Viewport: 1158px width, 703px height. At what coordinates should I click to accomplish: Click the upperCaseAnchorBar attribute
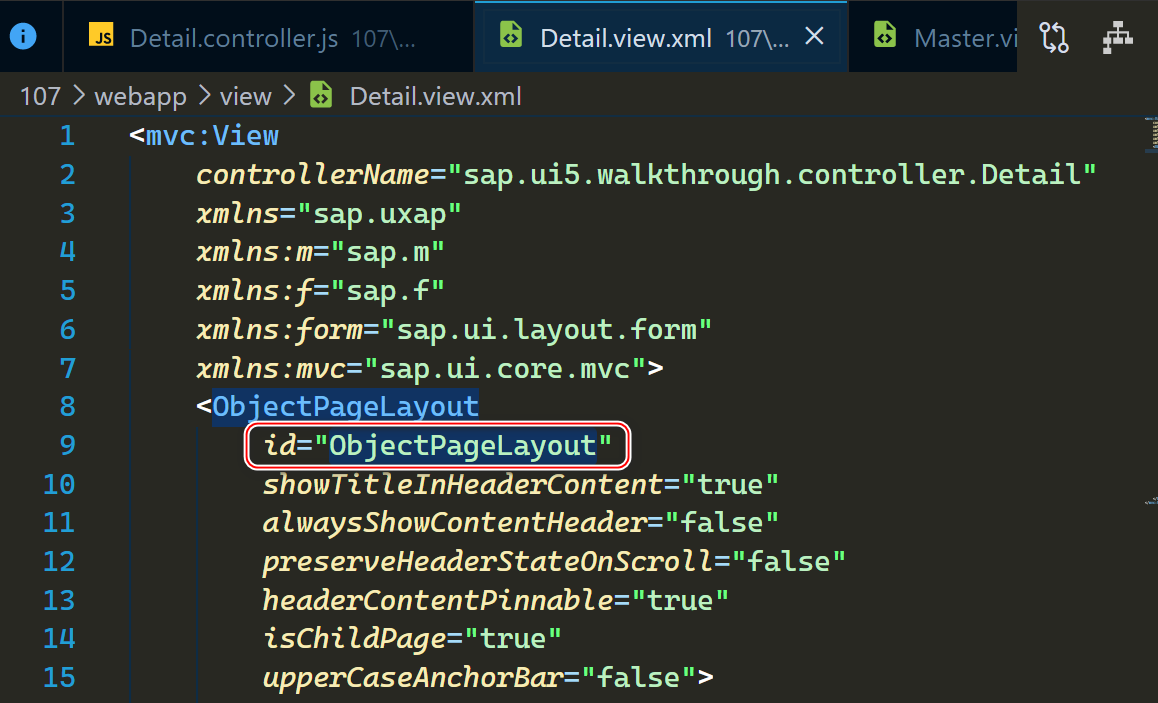pos(413,678)
